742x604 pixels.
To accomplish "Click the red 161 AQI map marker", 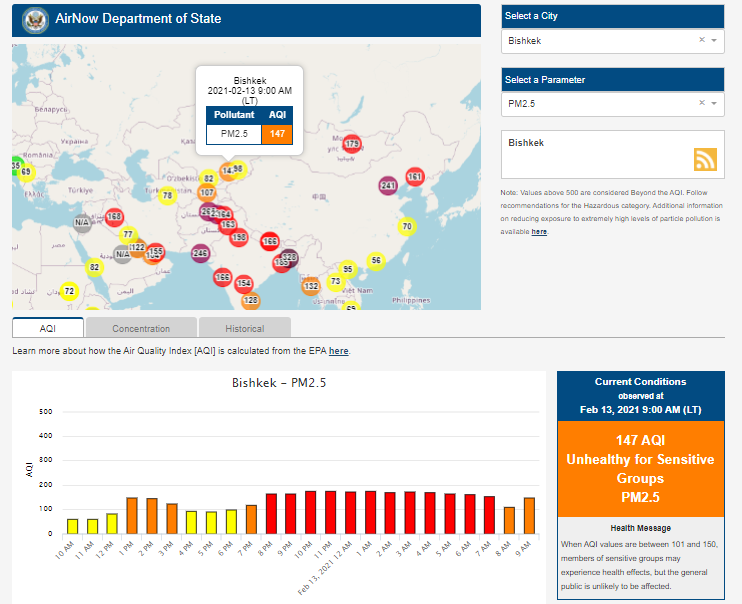I will [414, 177].
